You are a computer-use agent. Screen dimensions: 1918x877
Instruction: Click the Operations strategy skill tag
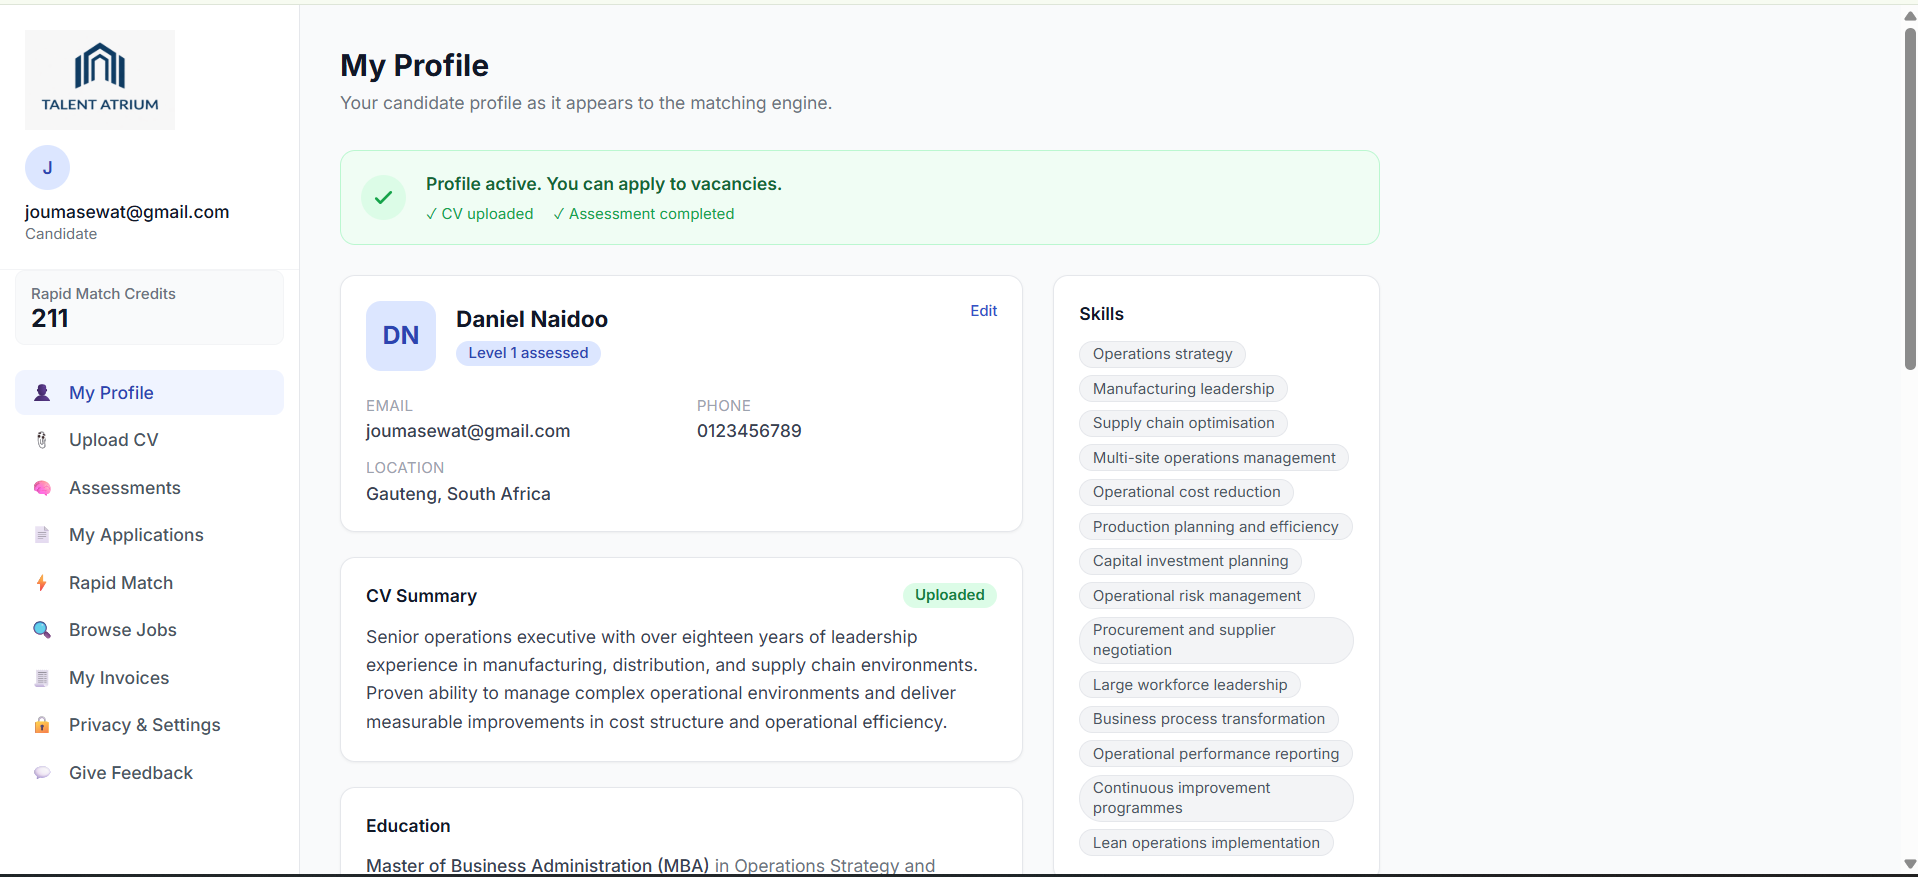coord(1162,354)
